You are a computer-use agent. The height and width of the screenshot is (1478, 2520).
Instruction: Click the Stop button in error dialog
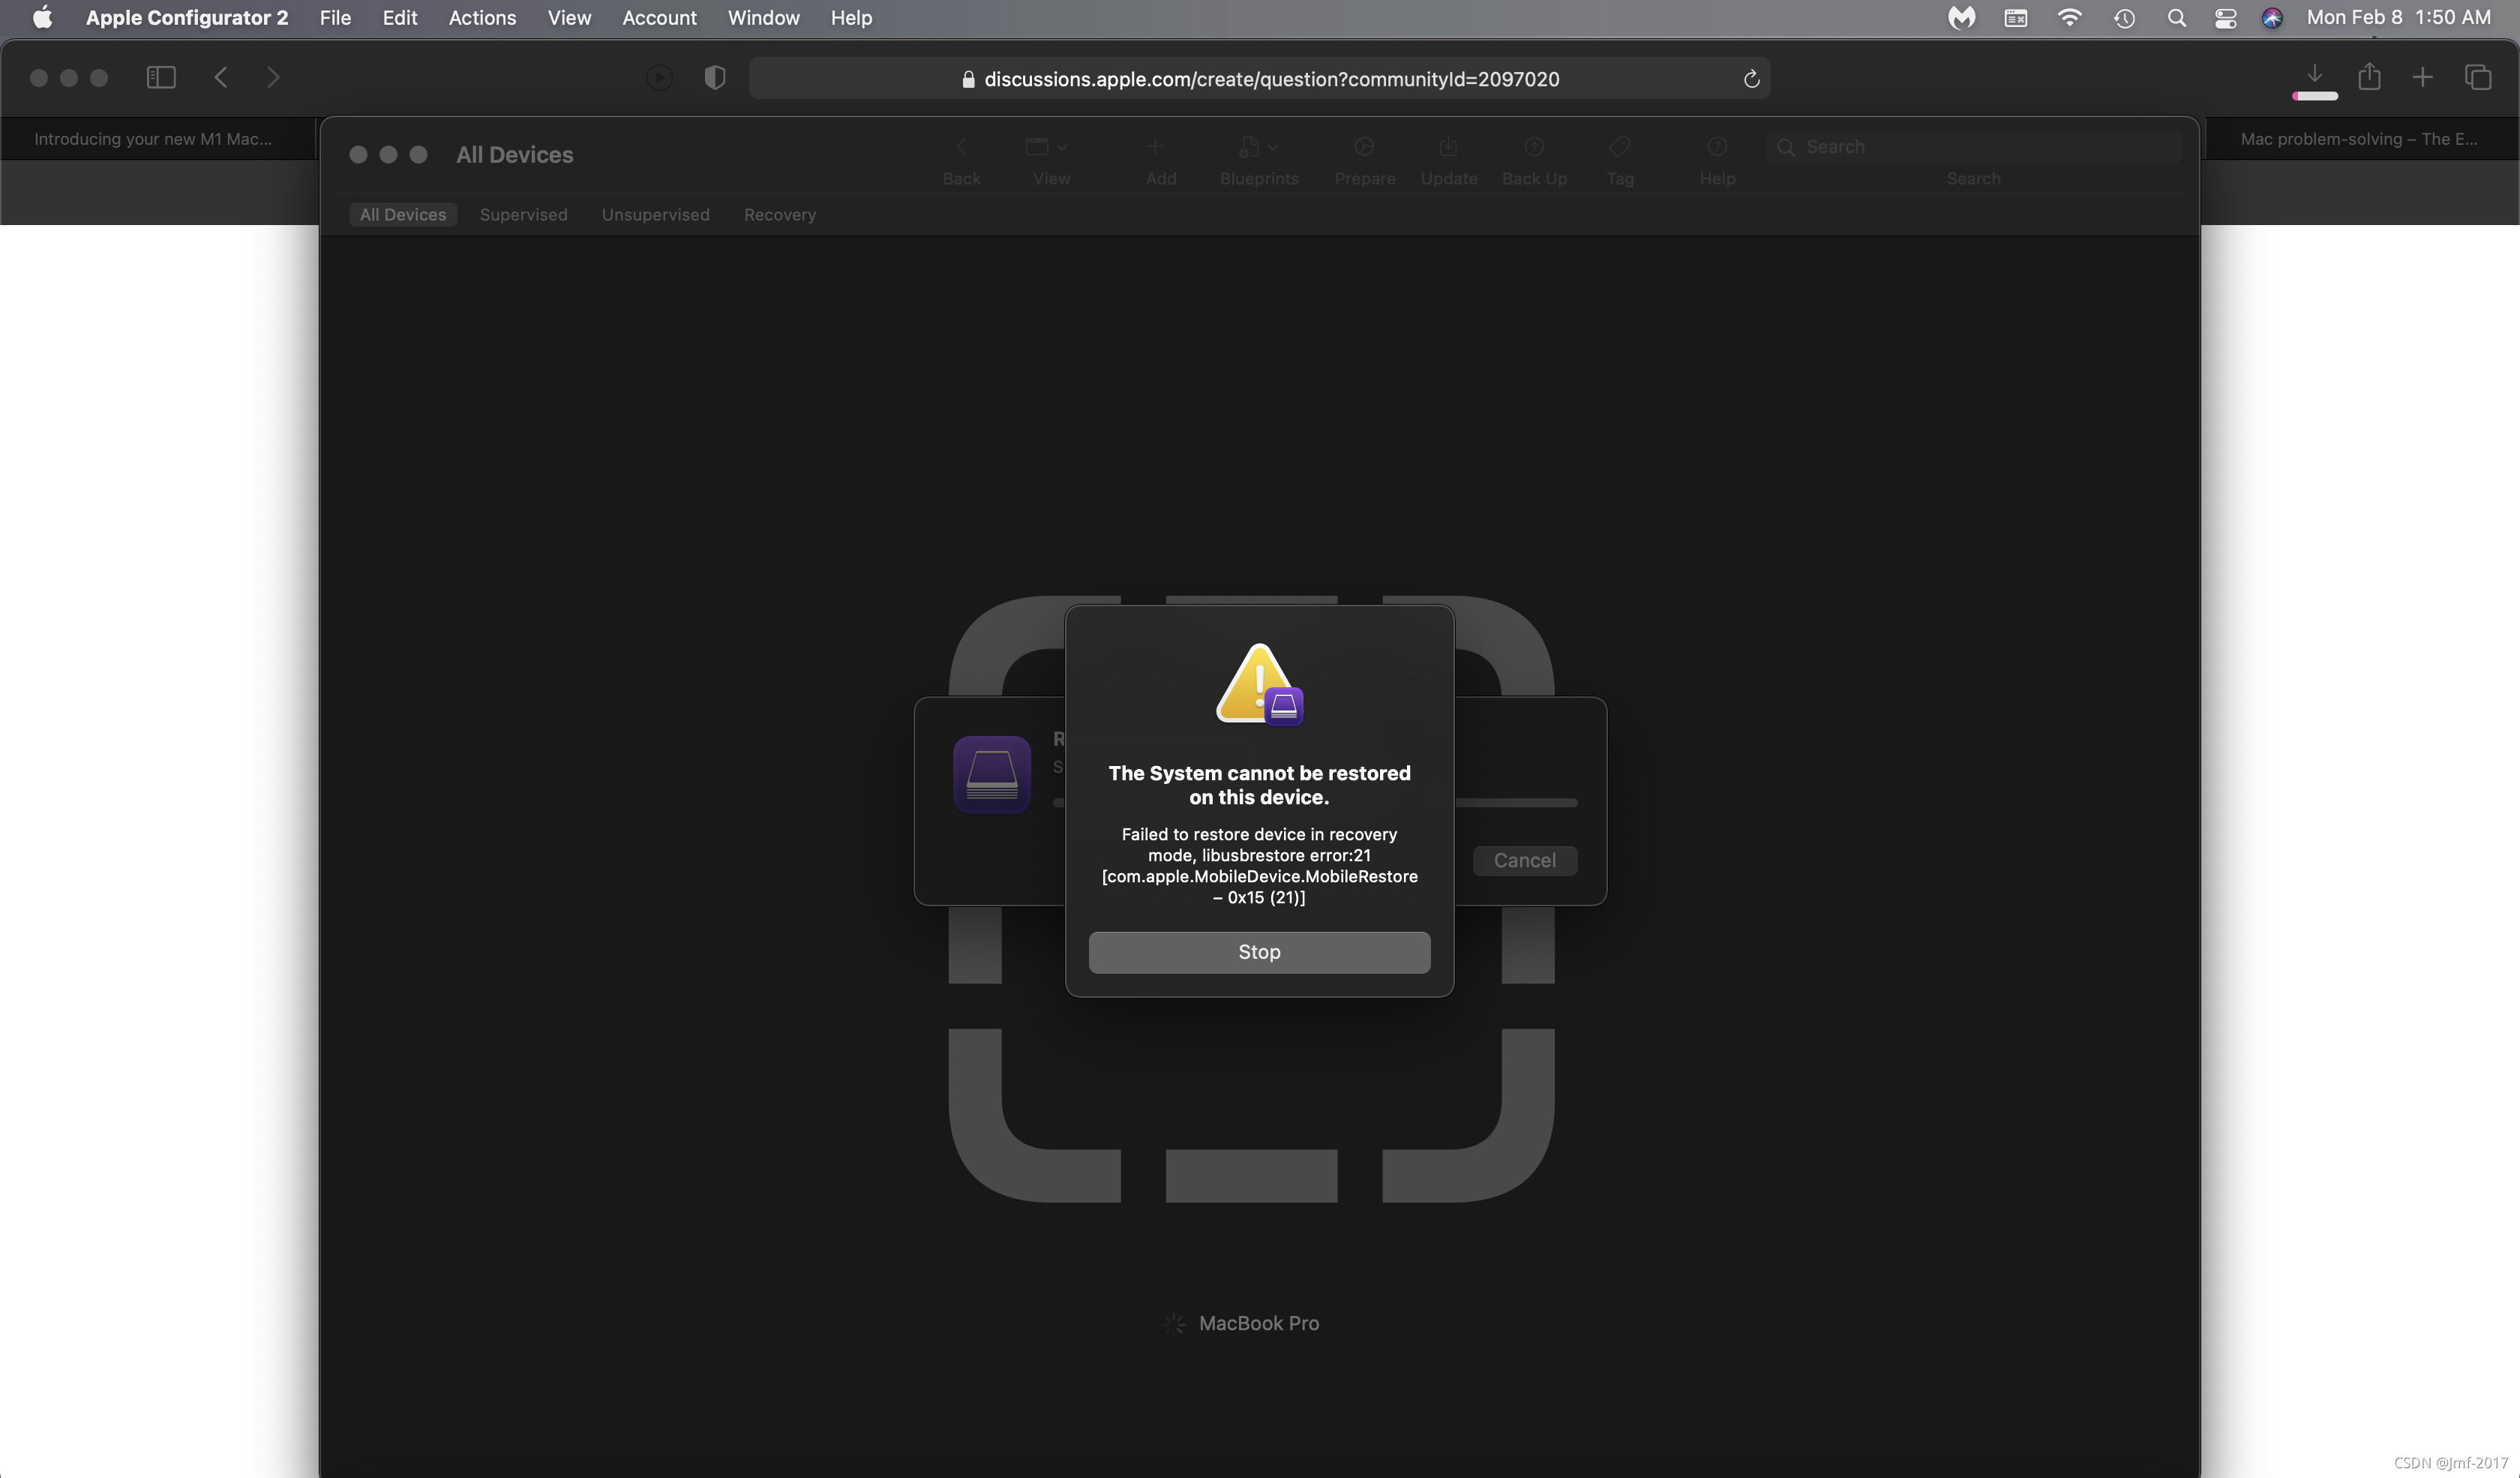[1258, 952]
